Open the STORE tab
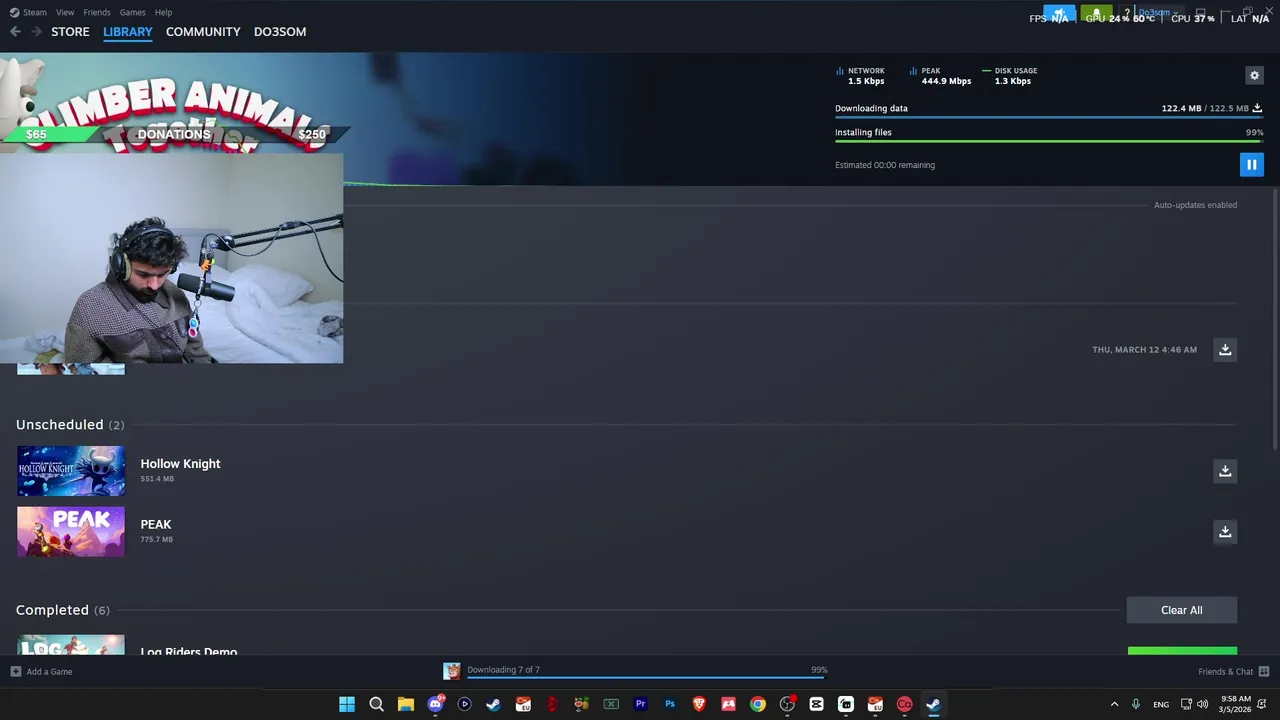The width and height of the screenshot is (1280, 720). click(x=70, y=32)
